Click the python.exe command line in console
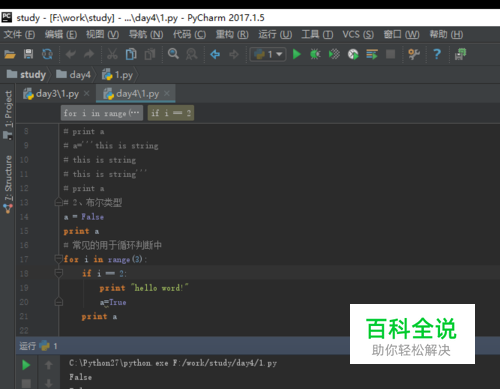Viewport: 500px width, 389px height. [x=173, y=363]
